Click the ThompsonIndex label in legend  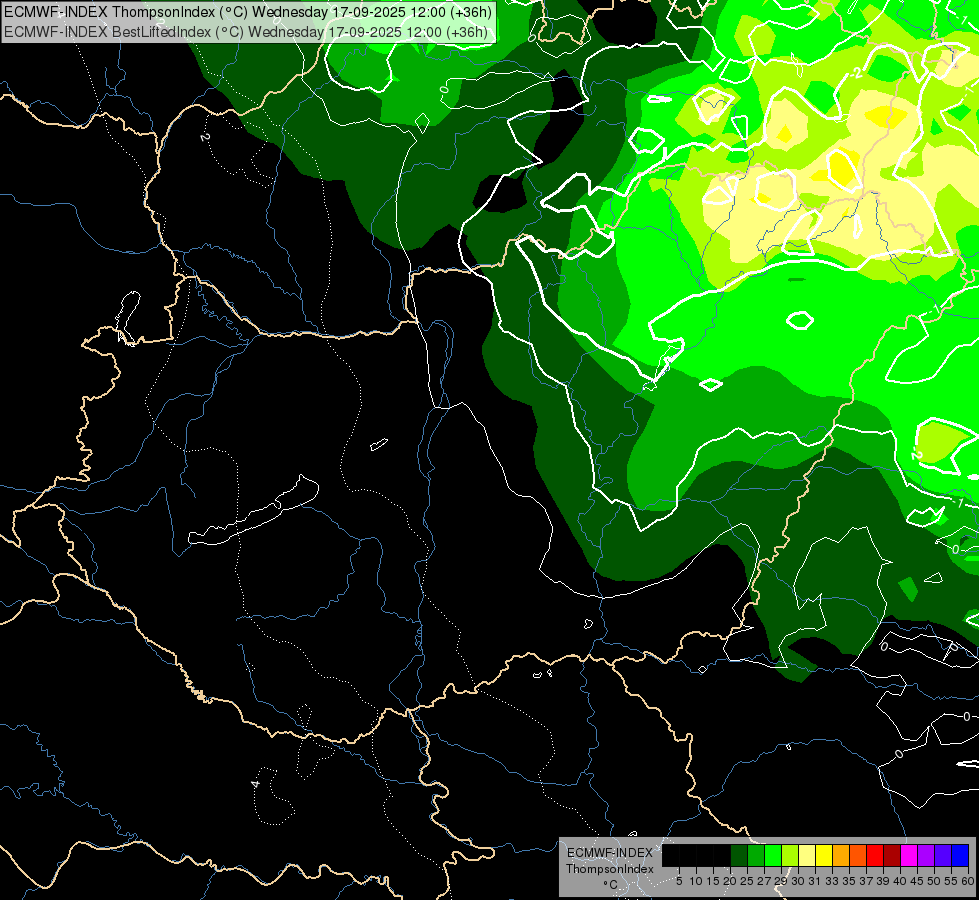(x=609, y=869)
